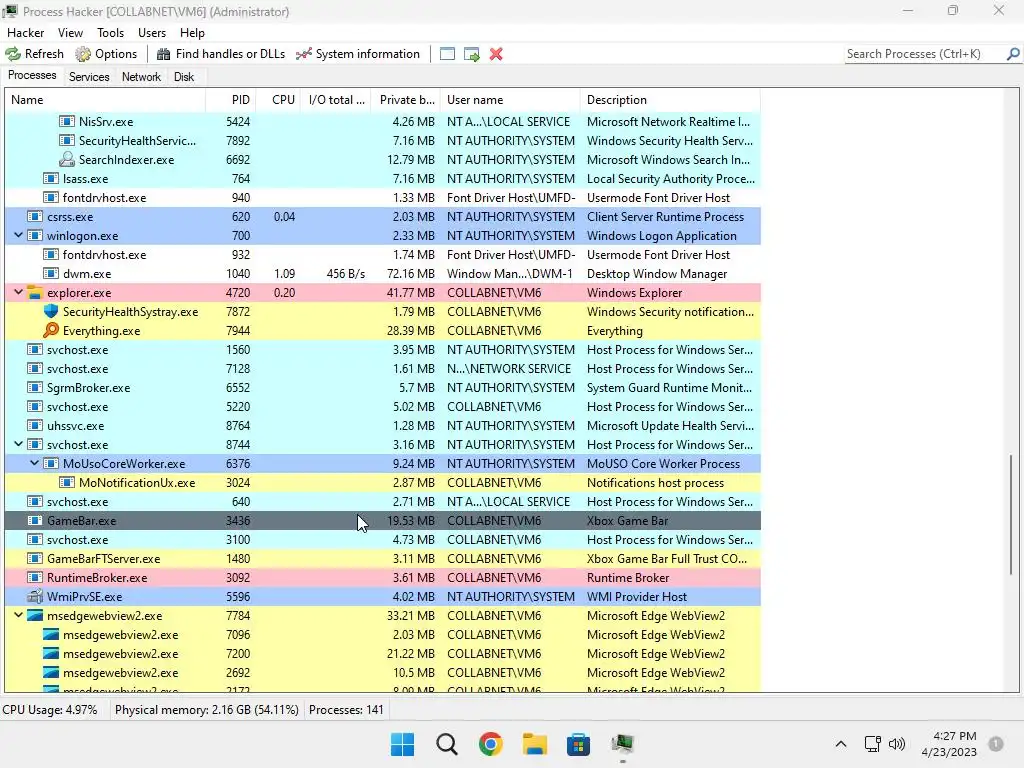Show hidden system tray icons
1024x768 pixels.
(x=841, y=744)
